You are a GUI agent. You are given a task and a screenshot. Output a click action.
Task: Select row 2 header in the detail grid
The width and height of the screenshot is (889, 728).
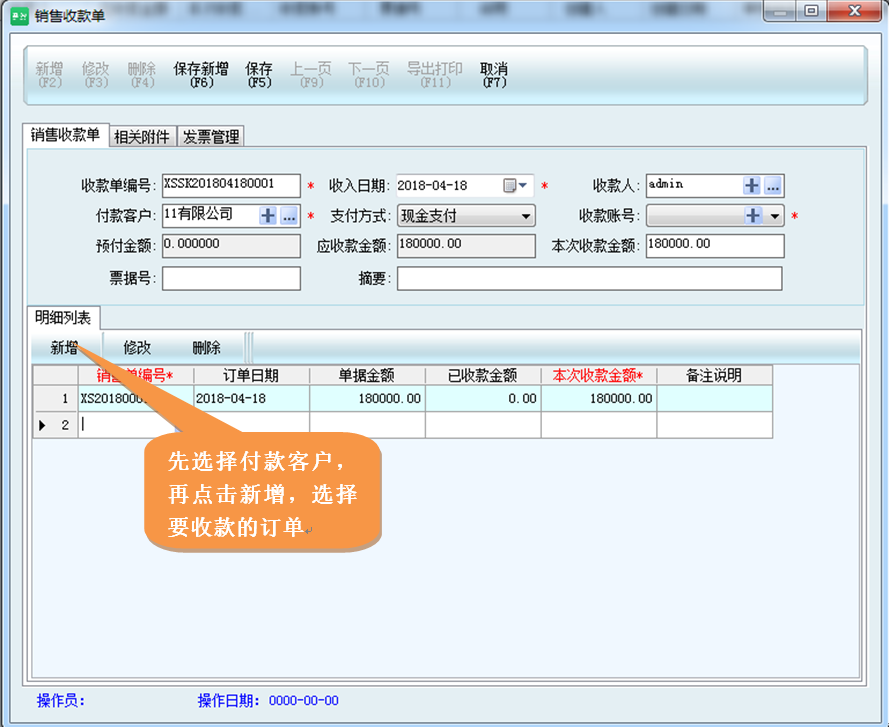pos(56,425)
